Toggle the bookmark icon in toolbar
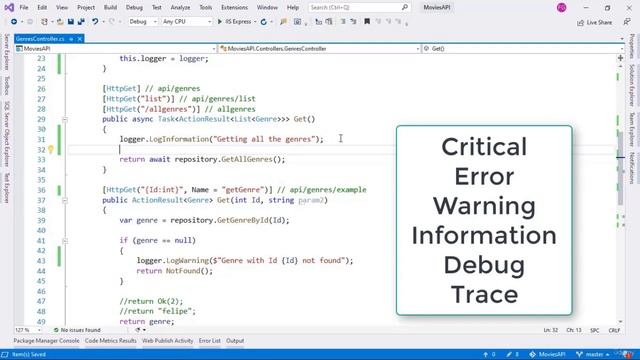Viewport: 640px width, 360px height. click(x=367, y=22)
